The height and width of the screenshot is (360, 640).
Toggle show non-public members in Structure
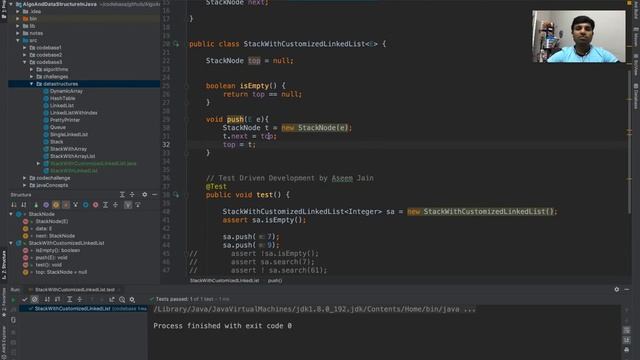(x=66, y=205)
